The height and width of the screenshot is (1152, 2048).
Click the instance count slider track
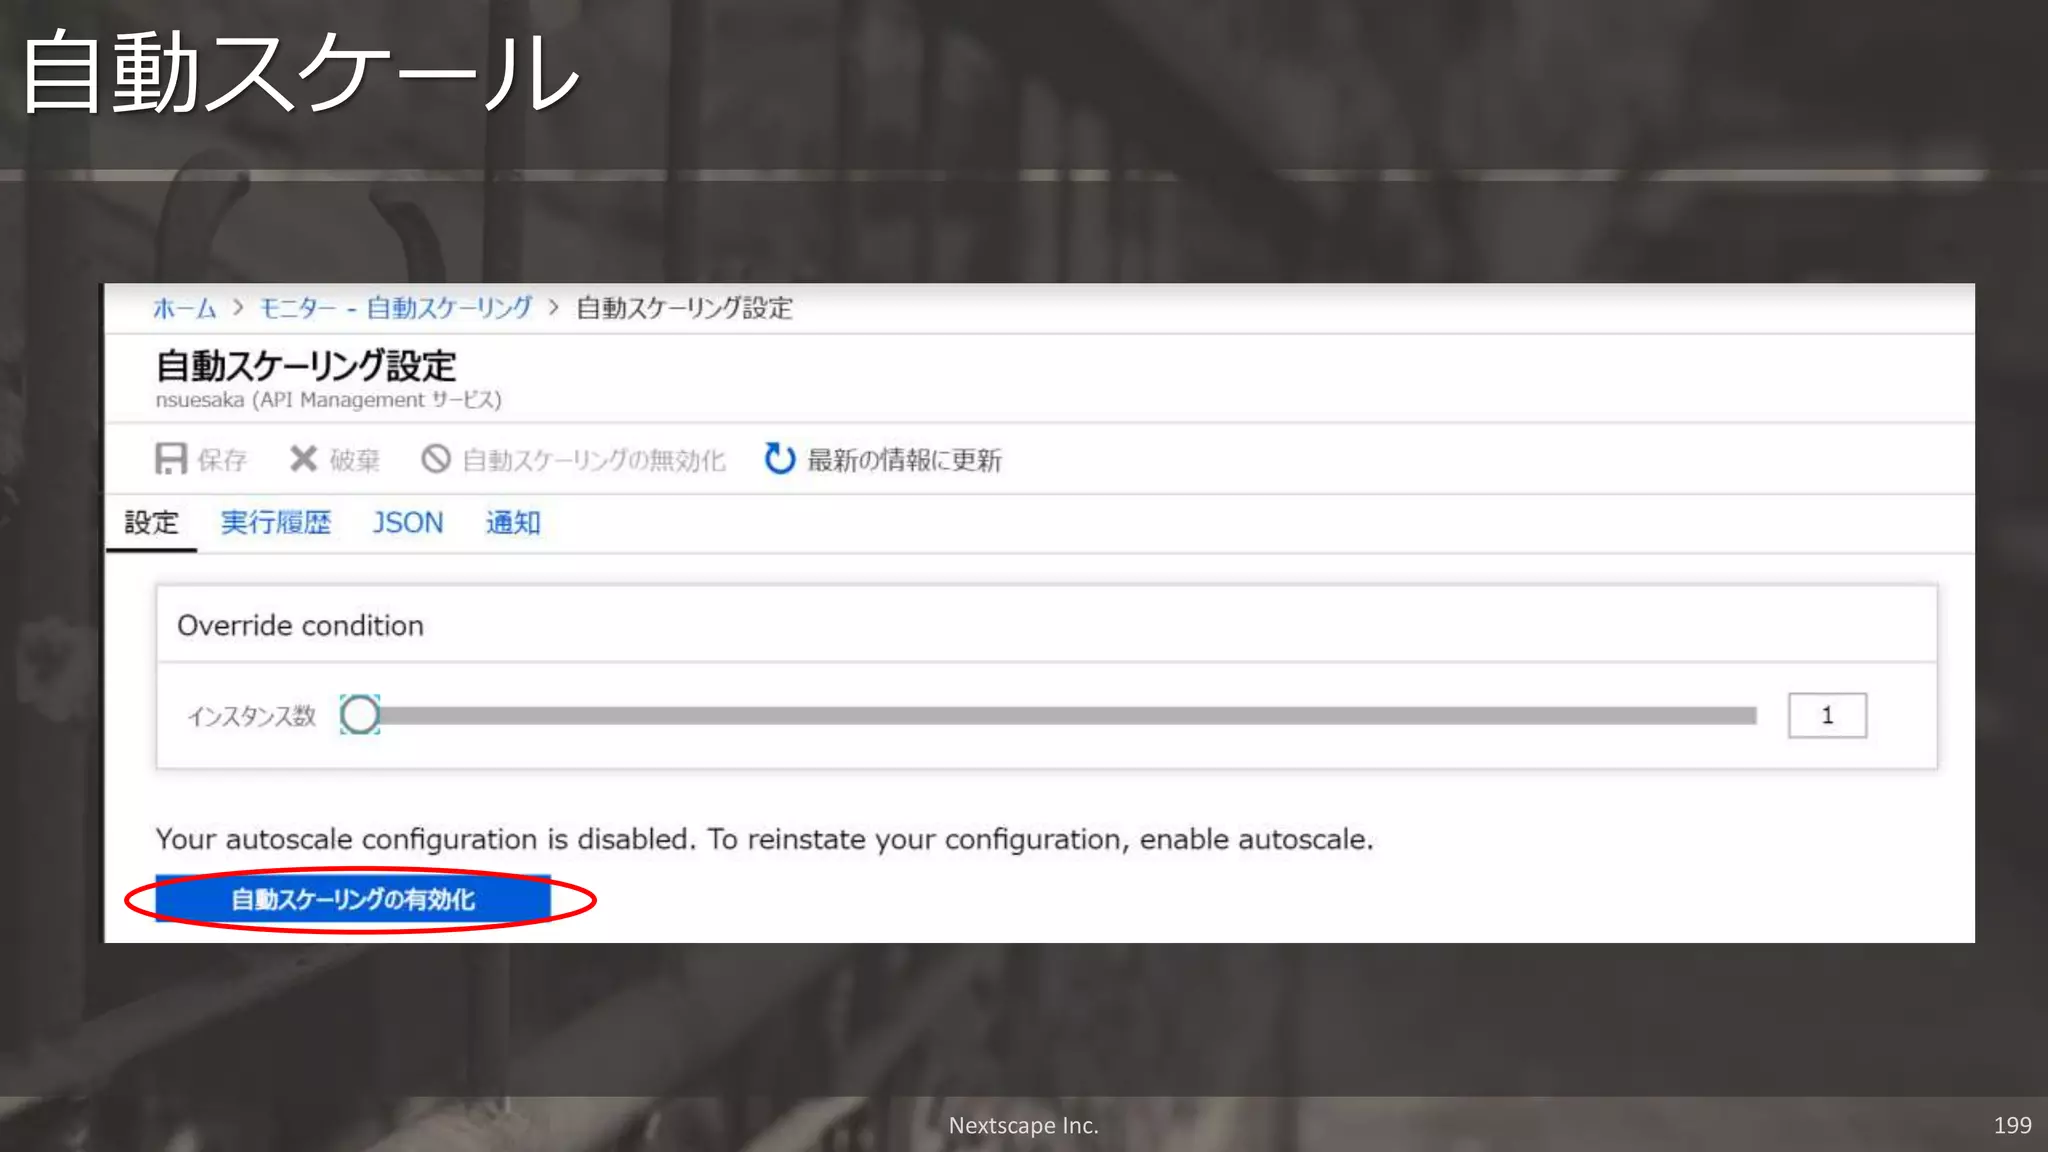pyautogui.click(x=1068, y=715)
